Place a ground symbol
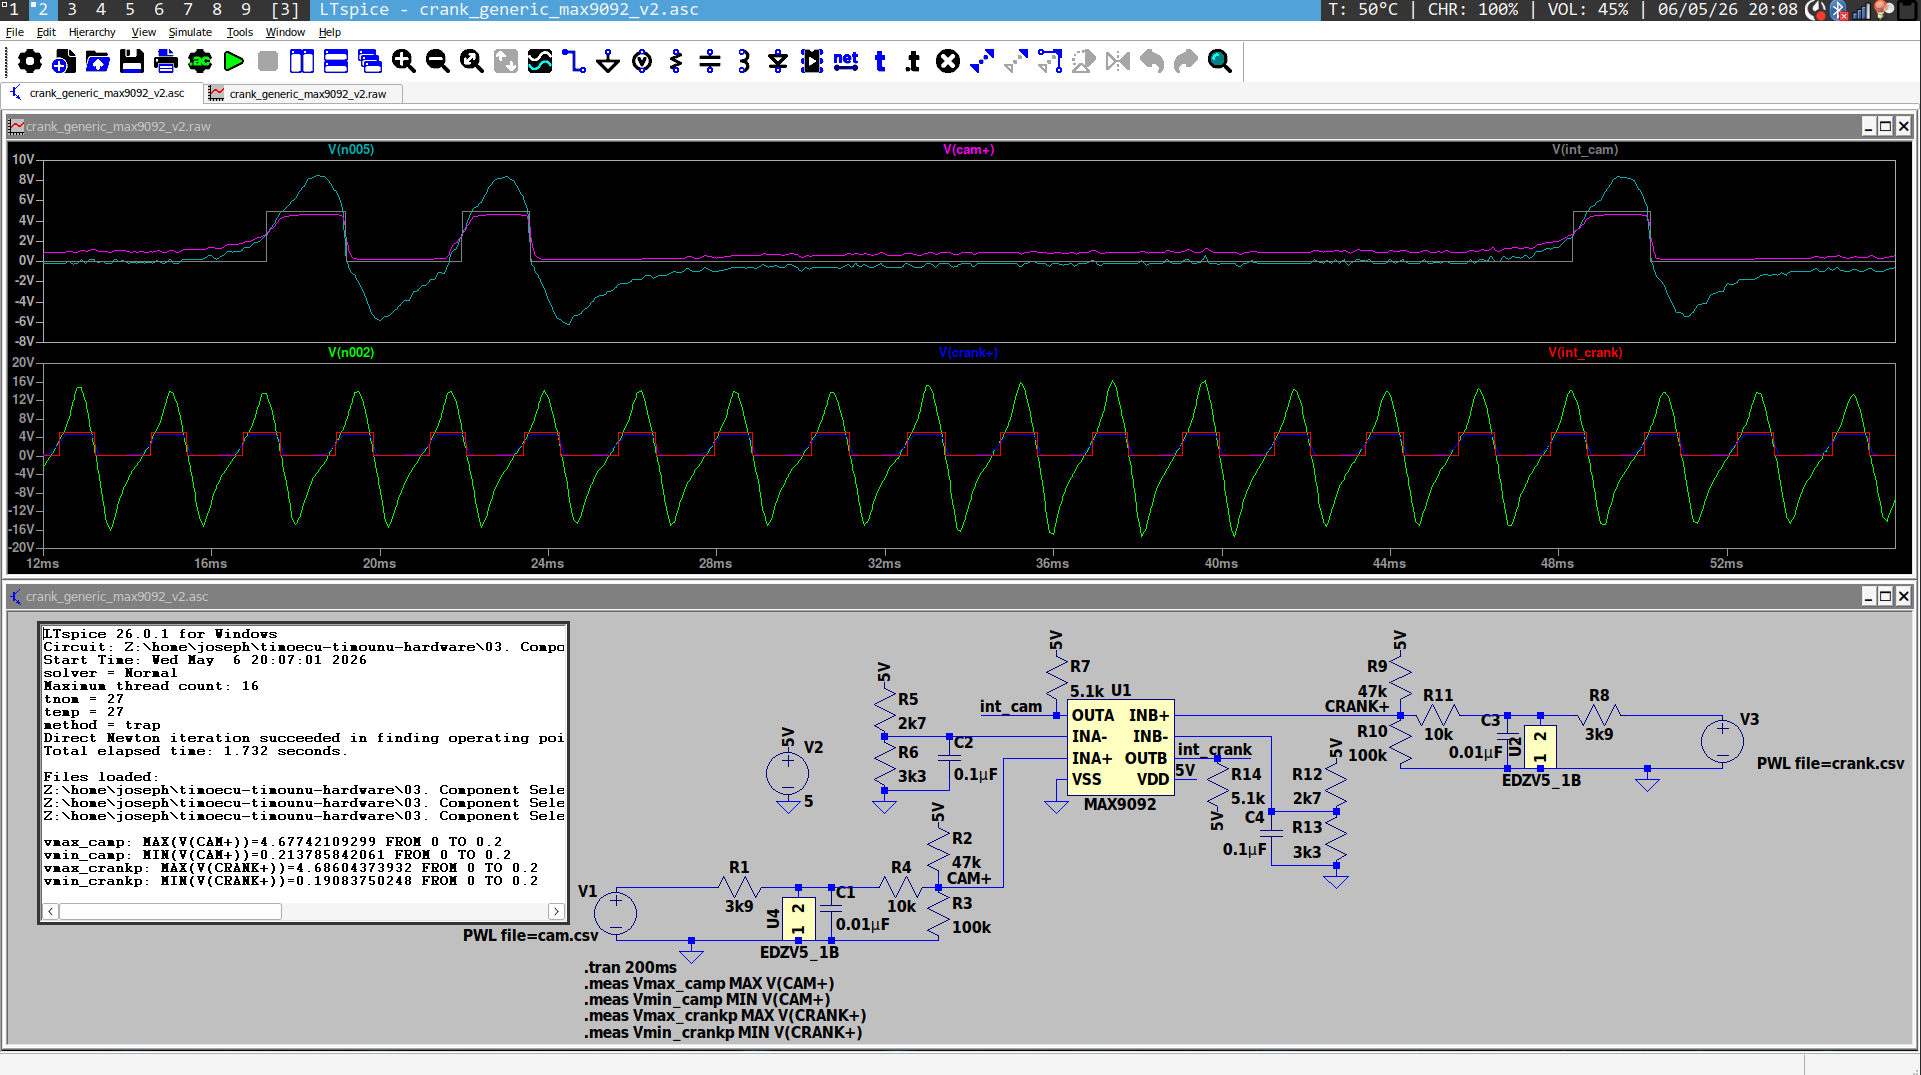Screen dimensions: 1921x1075 pyautogui.click(x=608, y=62)
